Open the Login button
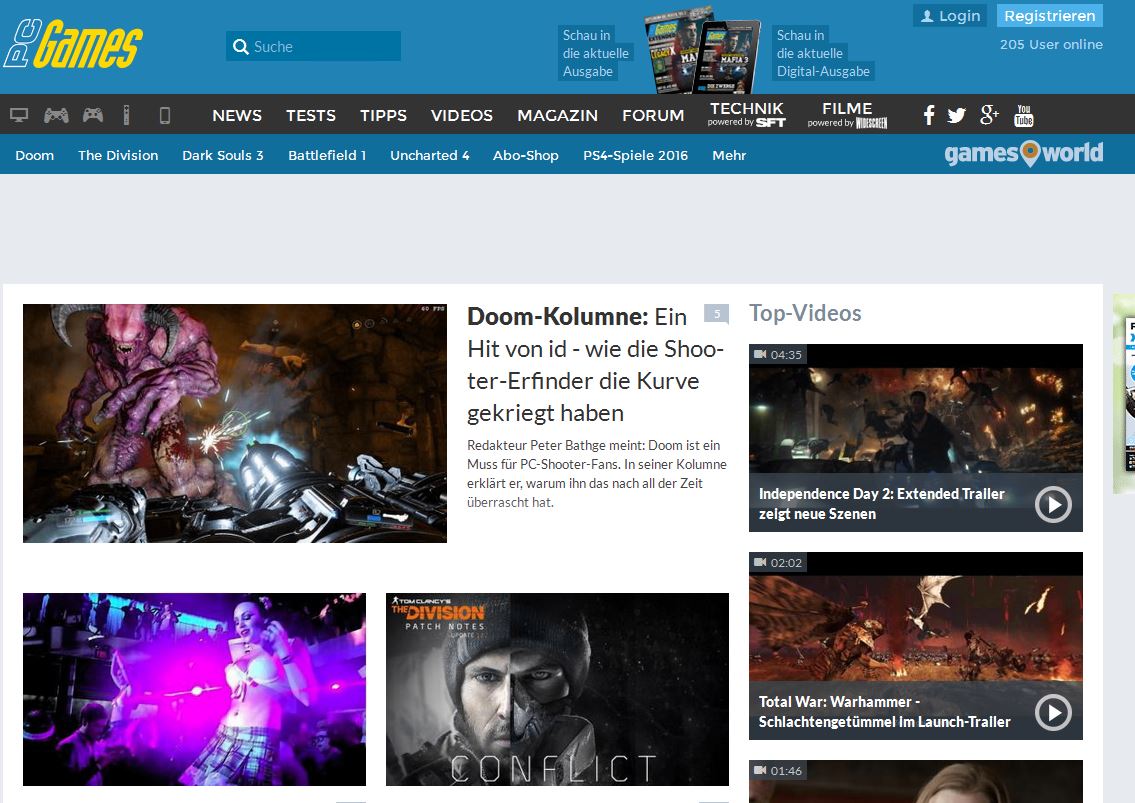The height and width of the screenshot is (803, 1135). pyautogui.click(x=950, y=16)
